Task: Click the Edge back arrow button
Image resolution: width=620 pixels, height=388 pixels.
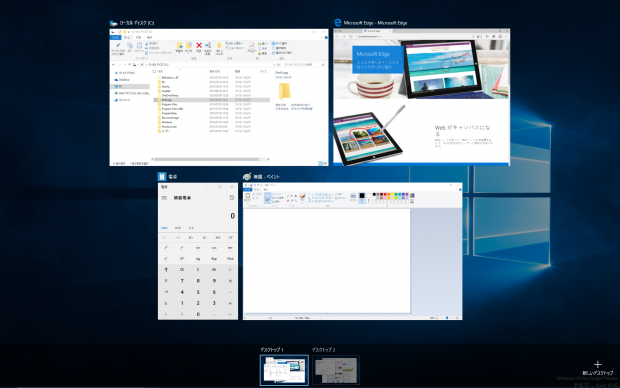Action: (337, 36)
